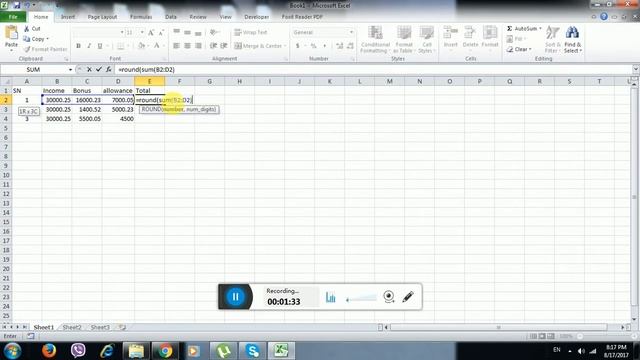Switch to Sheet3 tab

point(100,327)
